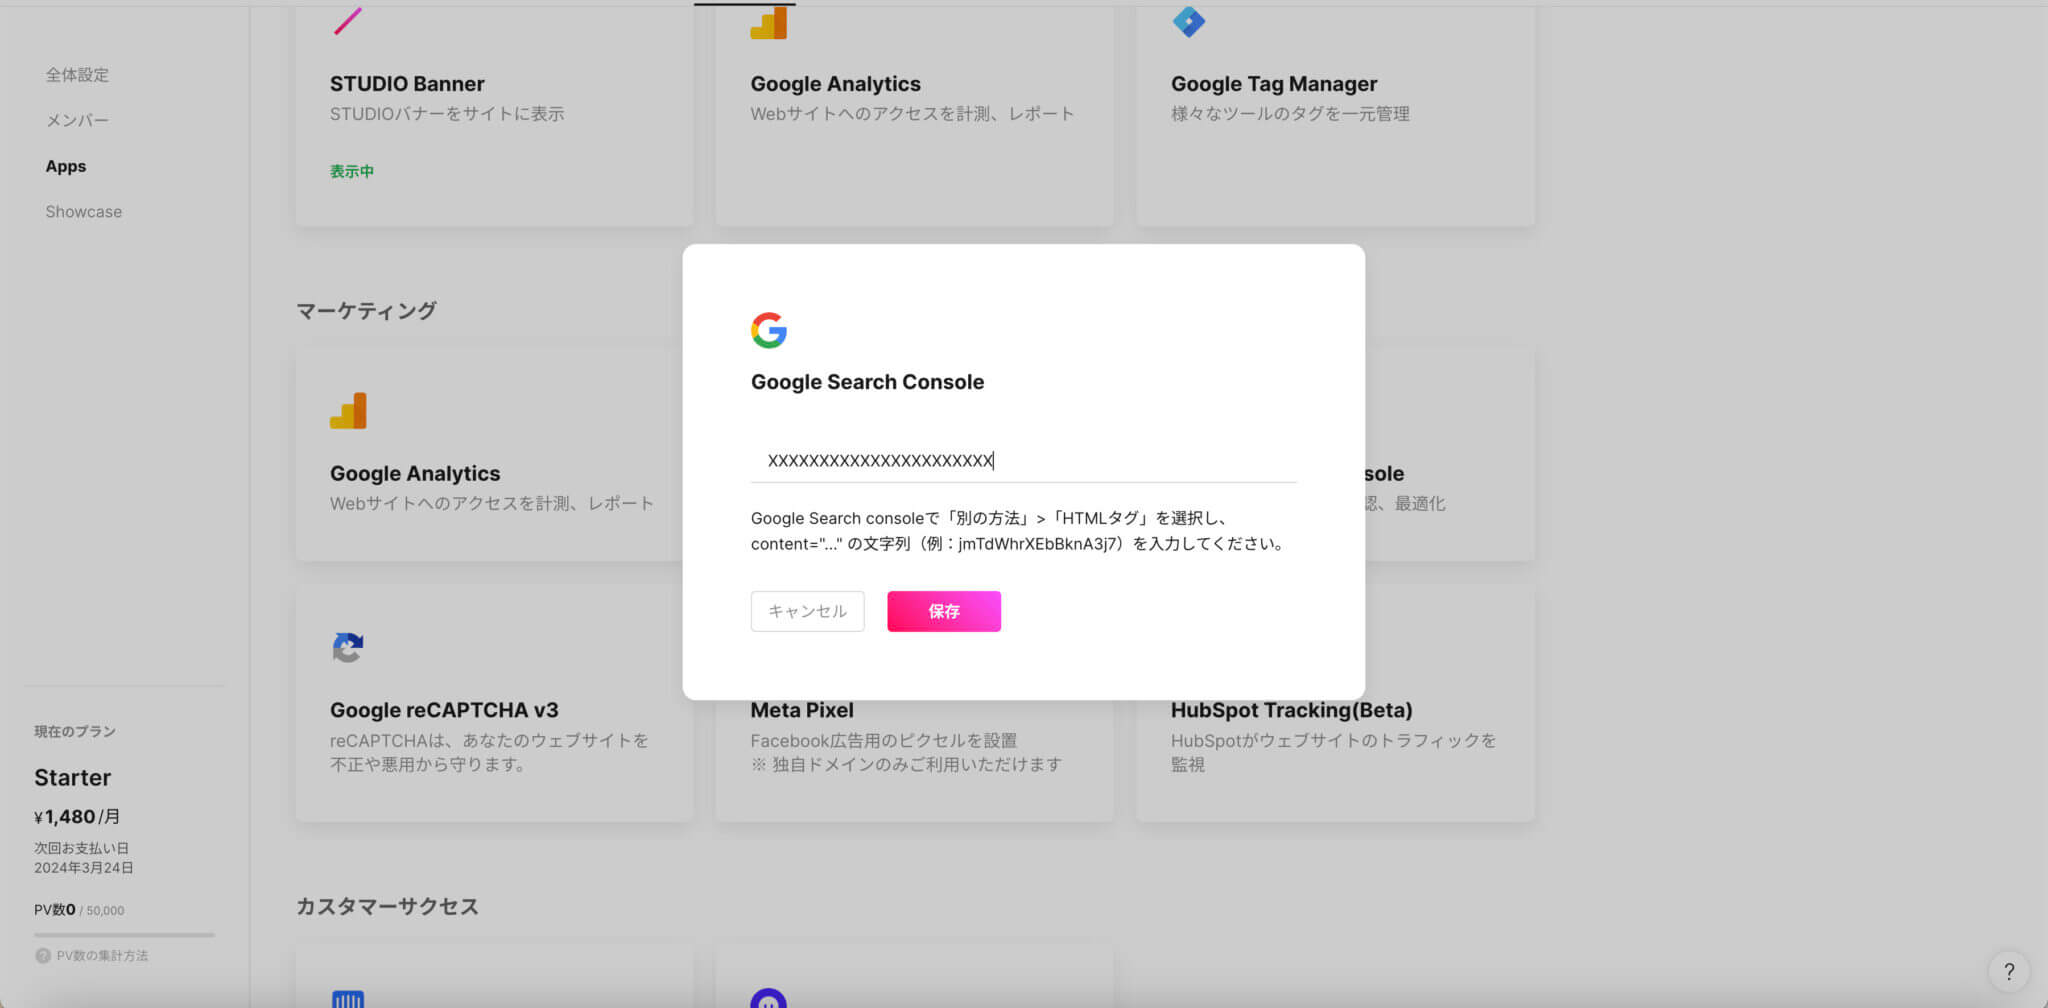Screen dimensions: 2048x1008
Task: Click the Google G logo in dialog
Action: tap(769, 330)
